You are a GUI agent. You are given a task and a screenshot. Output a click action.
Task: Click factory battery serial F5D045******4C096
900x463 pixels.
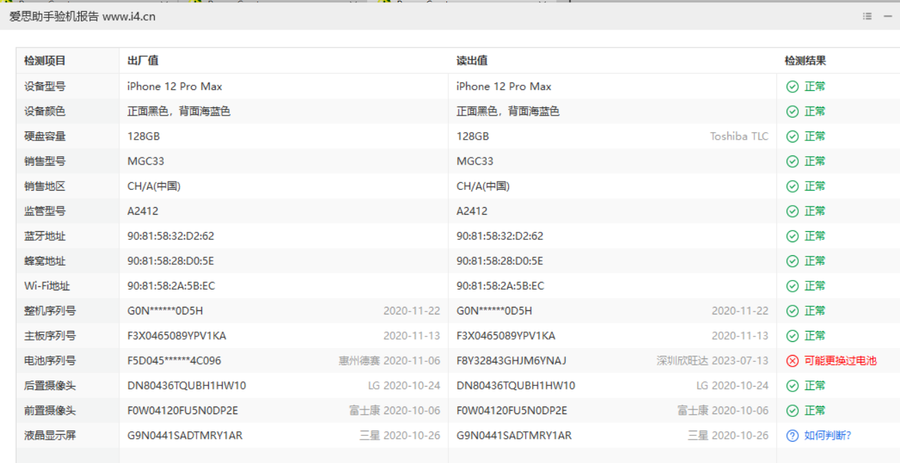click(174, 361)
